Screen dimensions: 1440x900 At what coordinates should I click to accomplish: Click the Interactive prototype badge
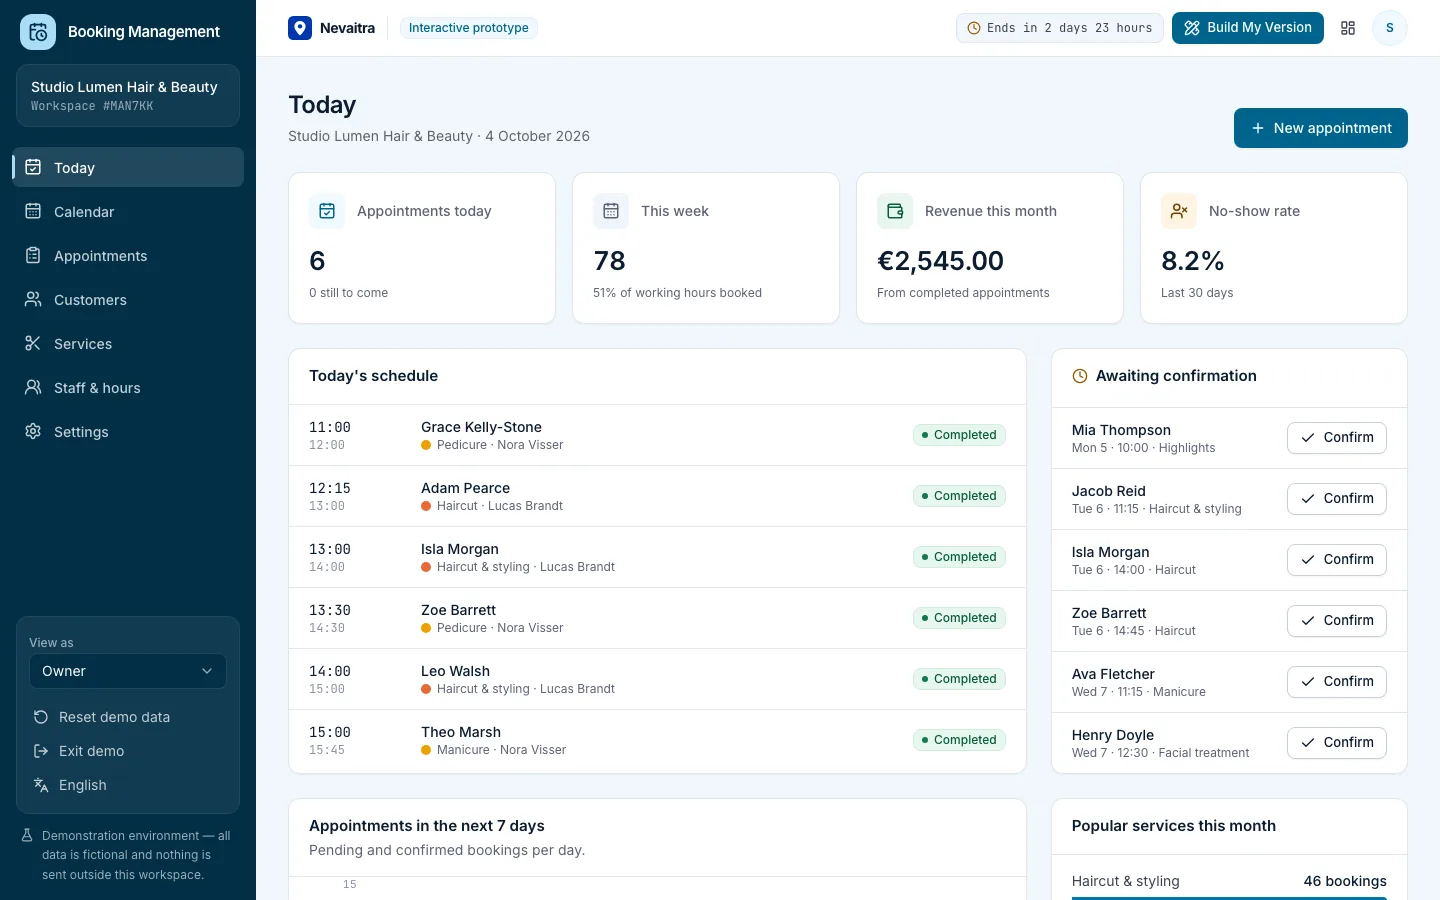(468, 28)
